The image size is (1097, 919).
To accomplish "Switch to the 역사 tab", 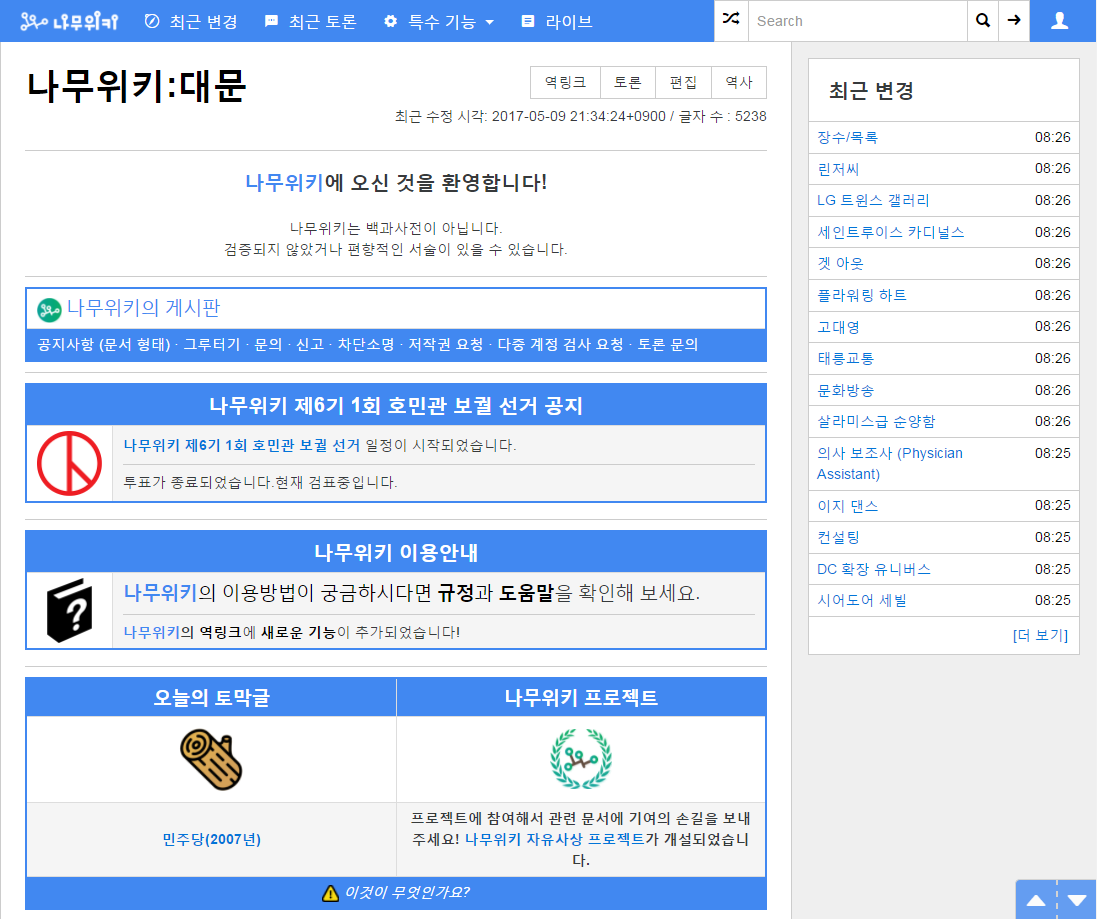I will coord(738,83).
